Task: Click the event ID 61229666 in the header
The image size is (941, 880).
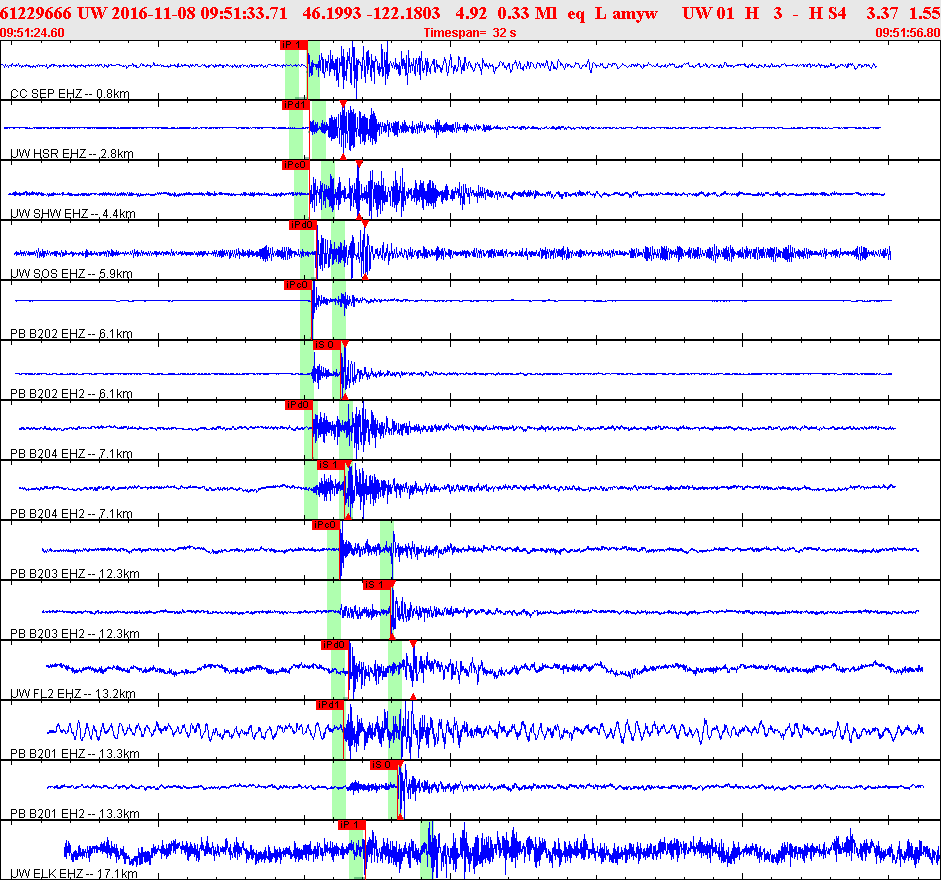Action: pyautogui.click(x=35, y=13)
